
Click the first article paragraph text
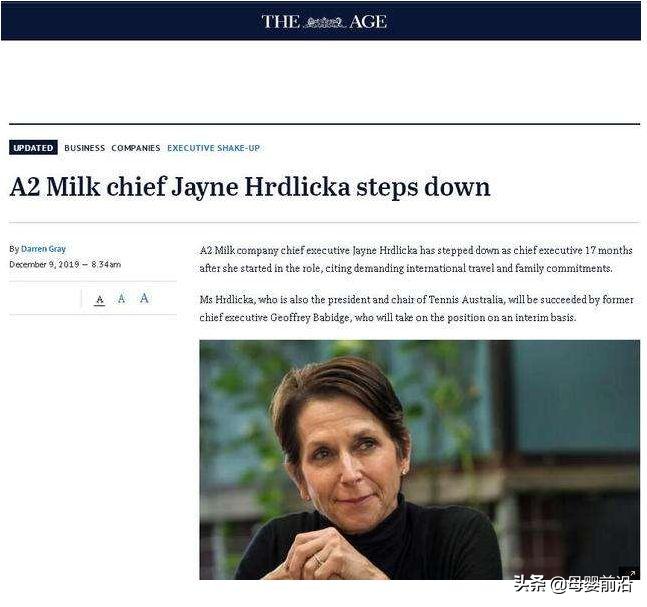tap(416, 259)
